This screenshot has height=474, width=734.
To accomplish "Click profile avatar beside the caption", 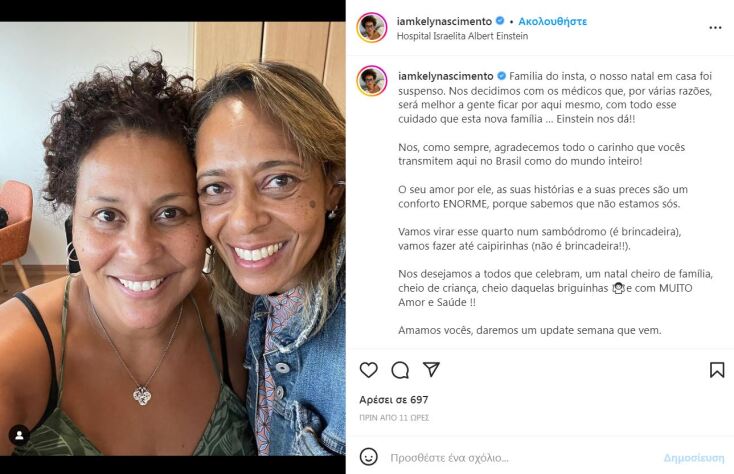I will coord(372,81).
